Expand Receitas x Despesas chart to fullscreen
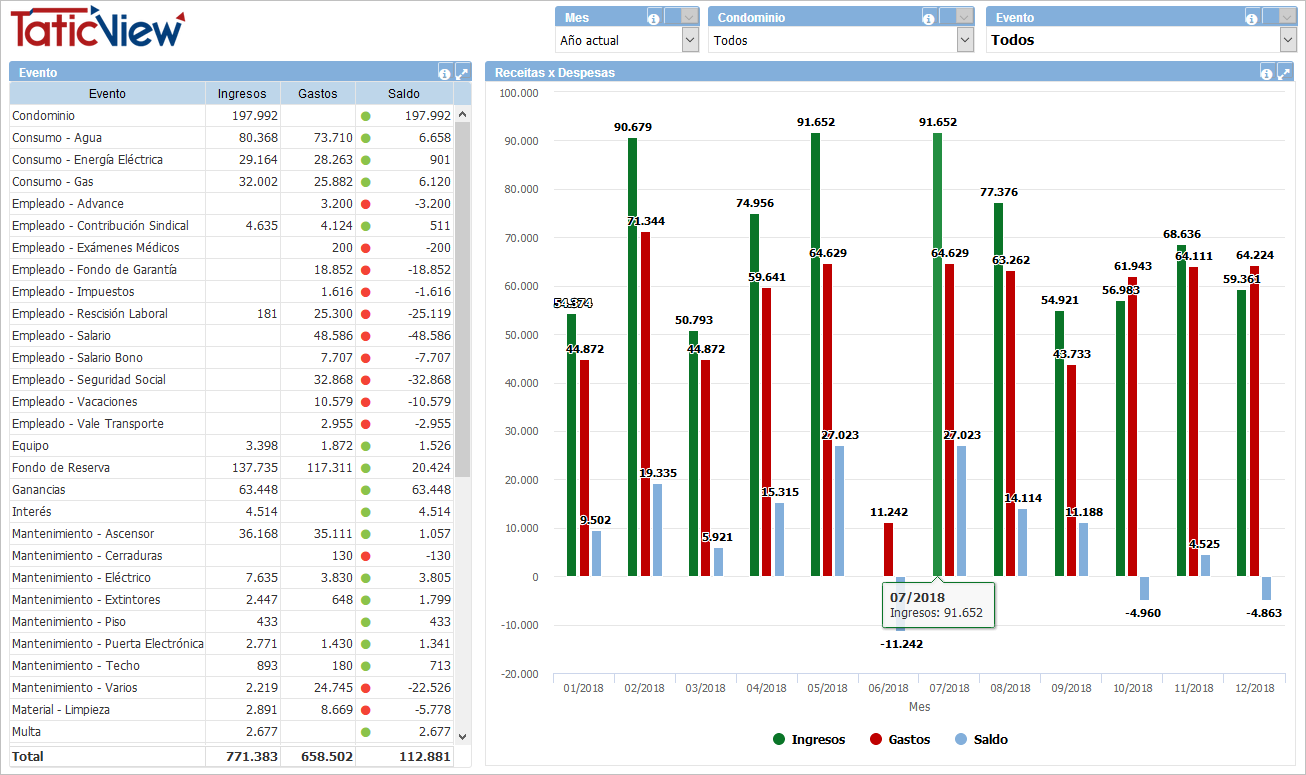The width and height of the screenshot is (1306, 775). pyautogui.click(x=1284, y=73)
